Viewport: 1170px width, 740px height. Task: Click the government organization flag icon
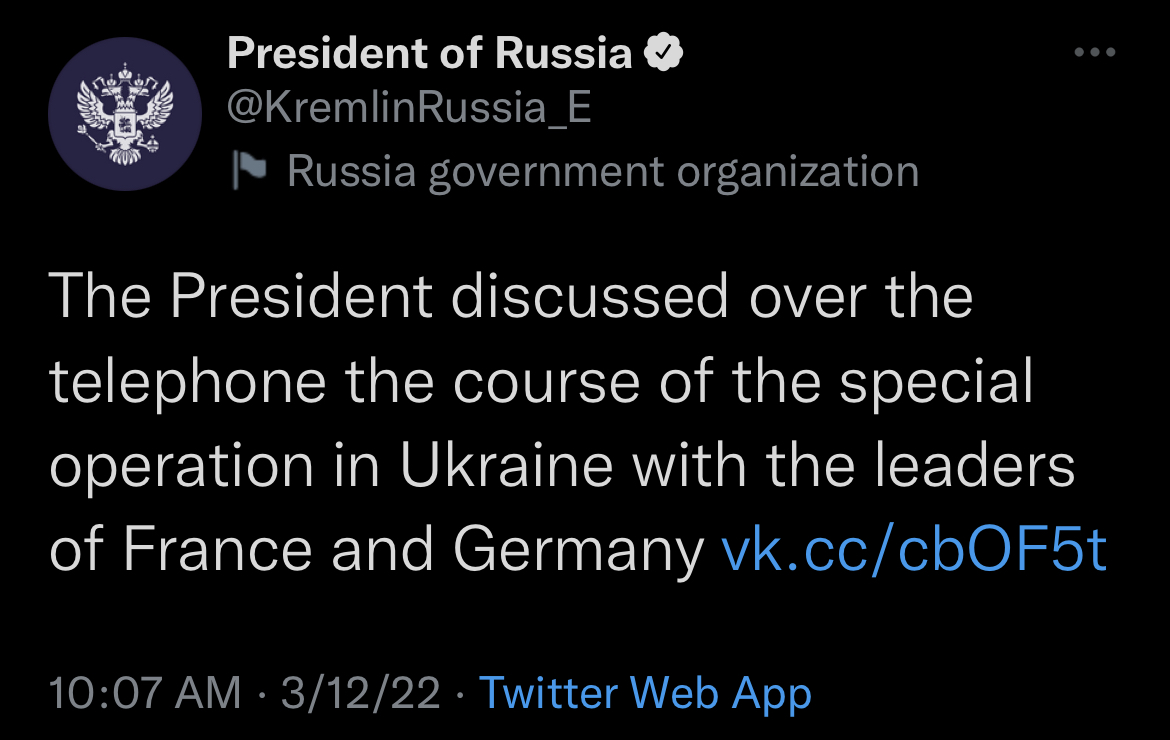pos(248,170)
